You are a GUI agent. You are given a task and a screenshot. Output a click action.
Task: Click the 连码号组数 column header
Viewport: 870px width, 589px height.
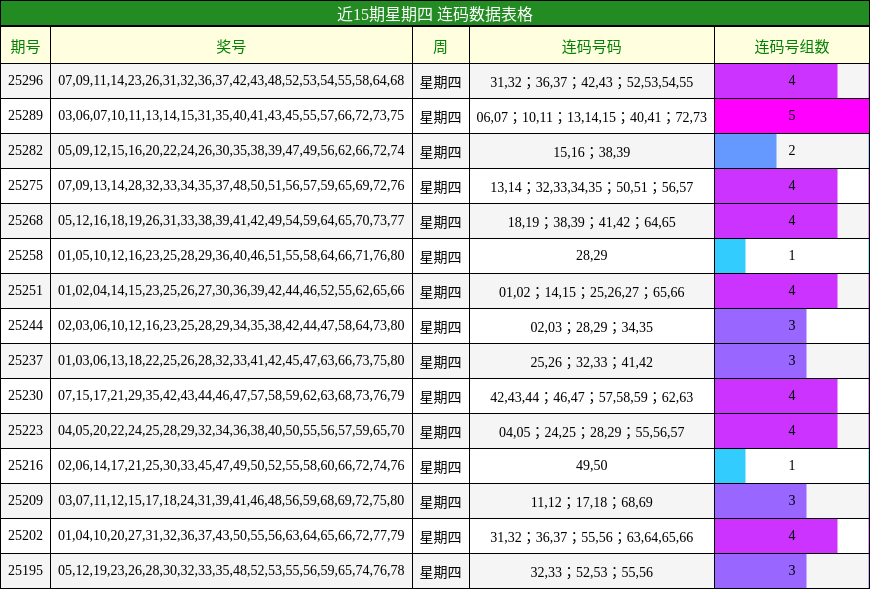[790, 44]
